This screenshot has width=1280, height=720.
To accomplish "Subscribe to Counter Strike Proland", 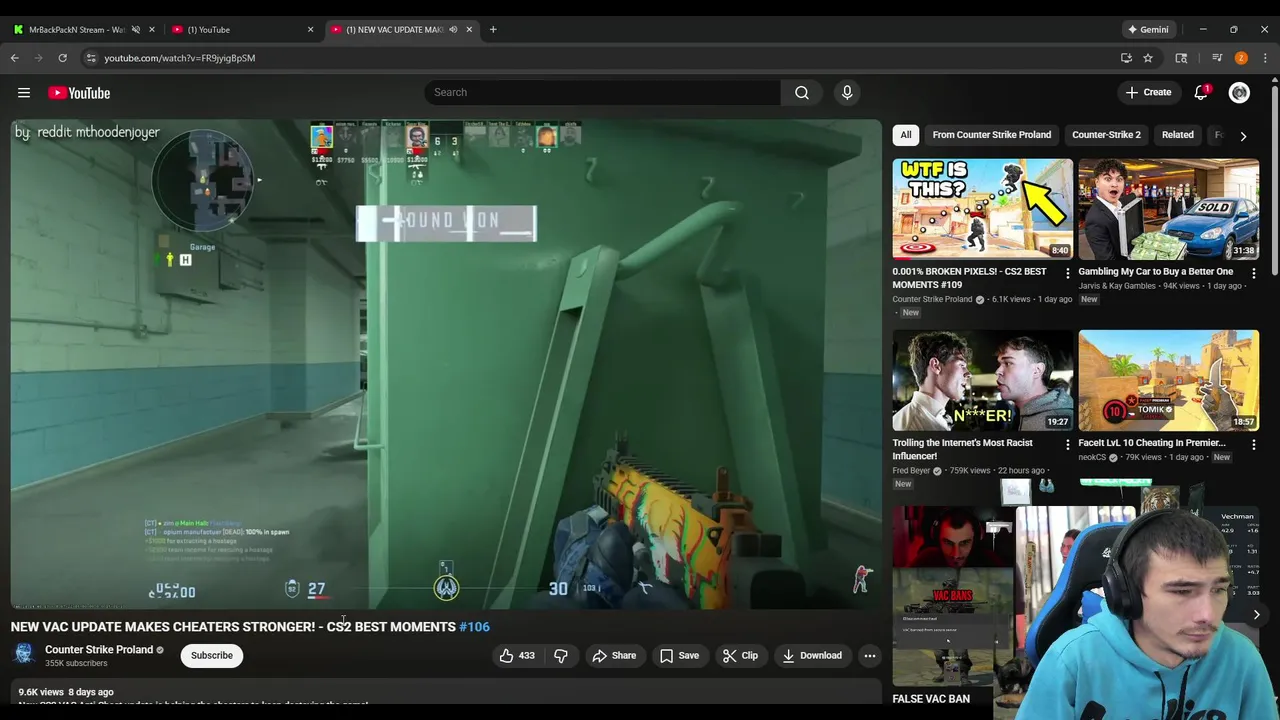I will pos(212,656).
